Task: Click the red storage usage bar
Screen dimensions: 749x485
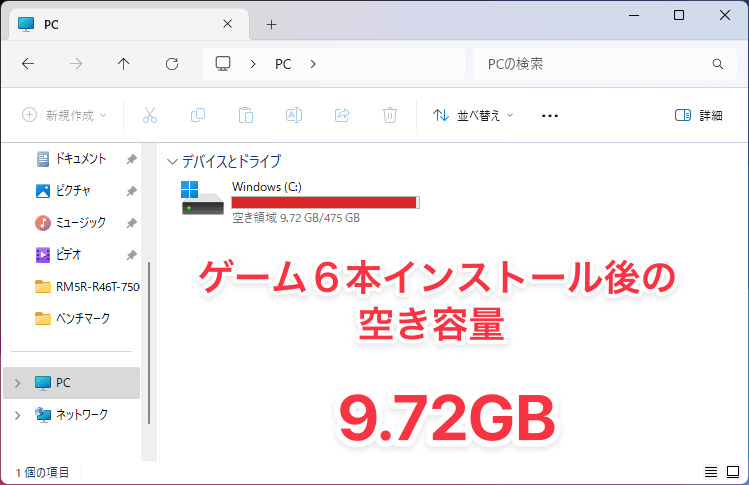Action: pos(325,203)
